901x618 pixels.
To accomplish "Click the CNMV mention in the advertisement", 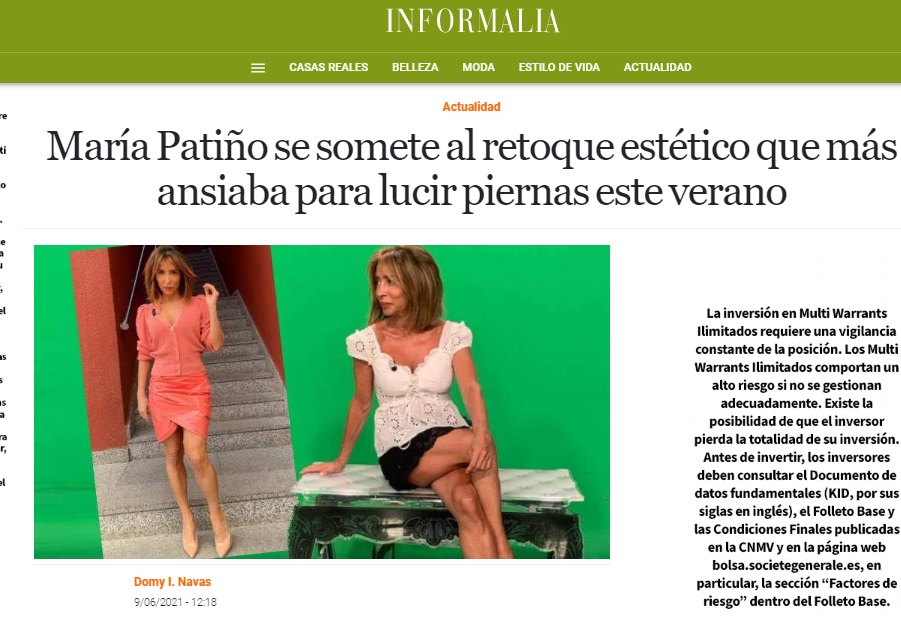I will [x=755, y=547].
